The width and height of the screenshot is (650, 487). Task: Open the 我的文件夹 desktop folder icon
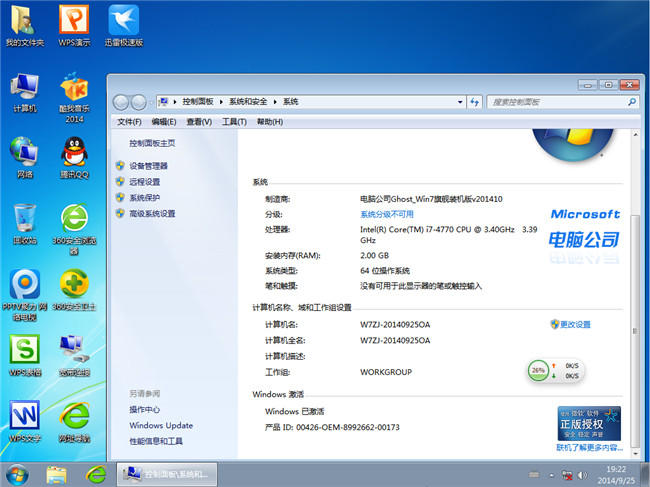[x=24, y=26]
